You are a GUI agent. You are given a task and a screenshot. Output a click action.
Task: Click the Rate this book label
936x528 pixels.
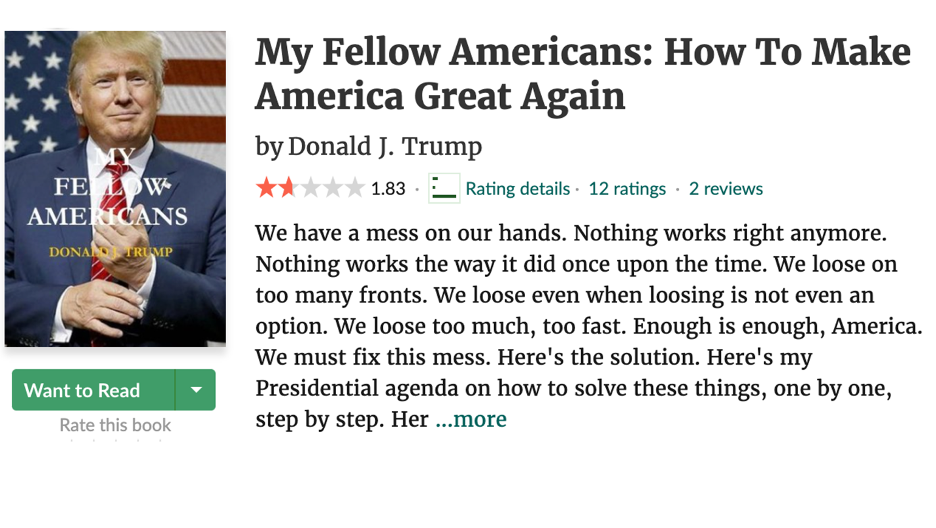point(115,425)
